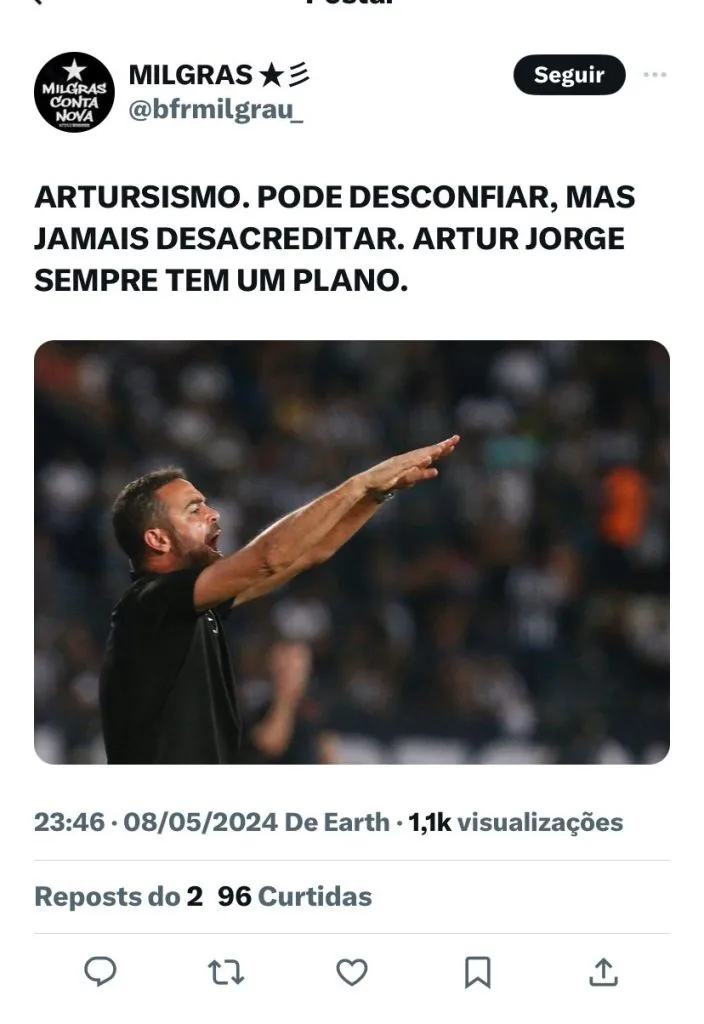Tap the De Earth location label
The width and height of the screenshot is (704, 1024).
pos(337,822)
